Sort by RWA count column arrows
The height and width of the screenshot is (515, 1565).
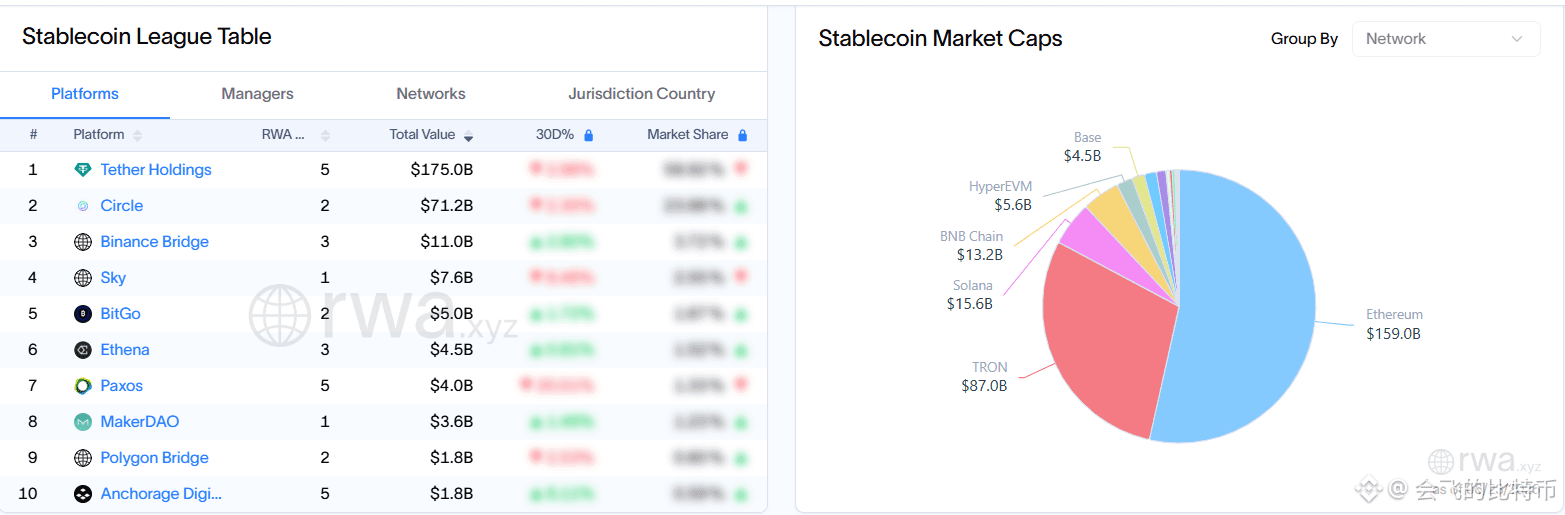[325, 136]
